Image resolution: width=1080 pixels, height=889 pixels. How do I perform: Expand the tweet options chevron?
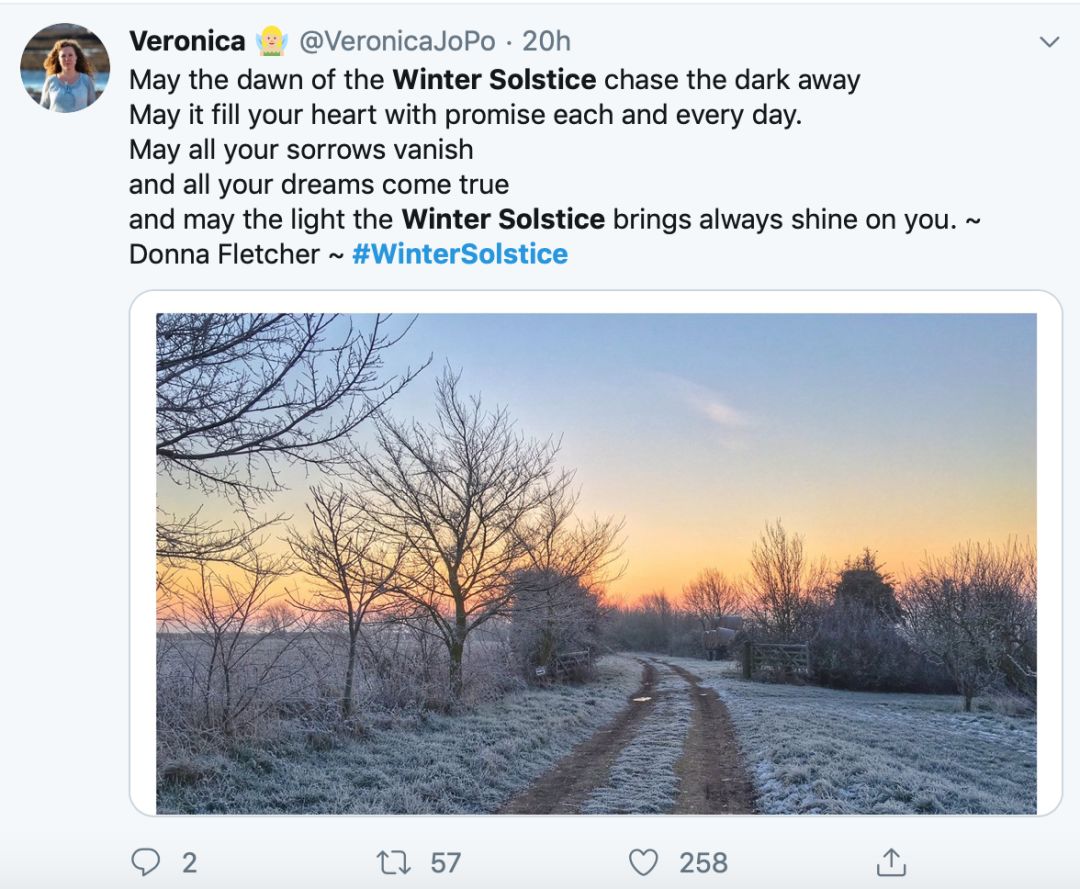1049,42
